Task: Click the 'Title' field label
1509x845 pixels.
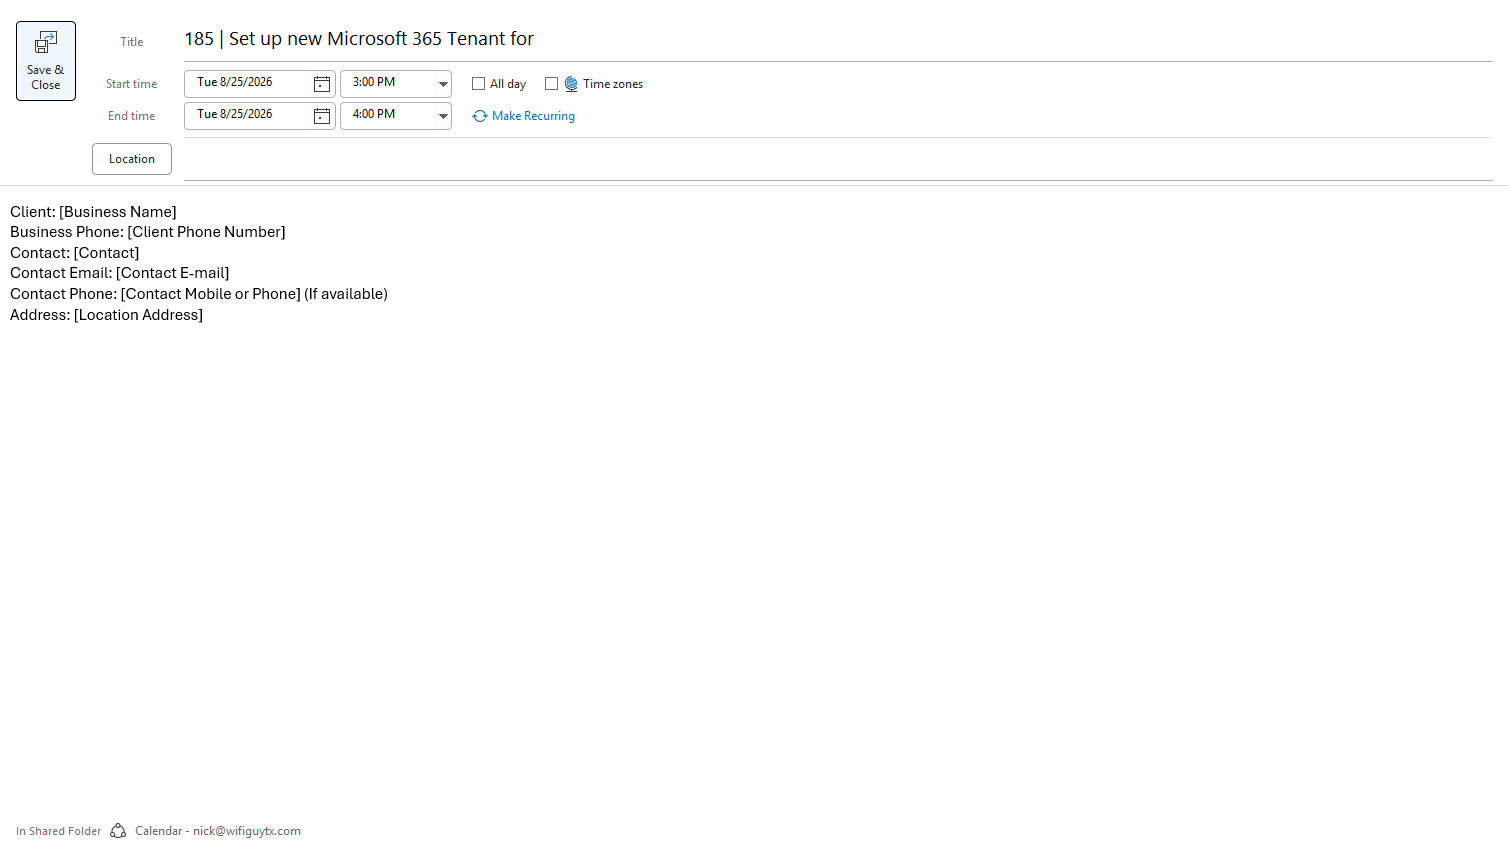Action: [x=132, y=42]
